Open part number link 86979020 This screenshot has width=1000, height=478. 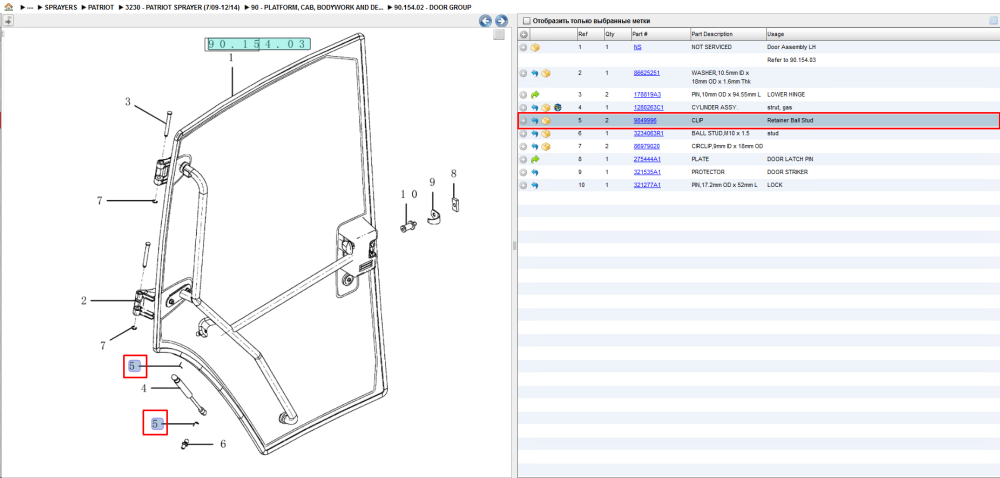point(646,147)
